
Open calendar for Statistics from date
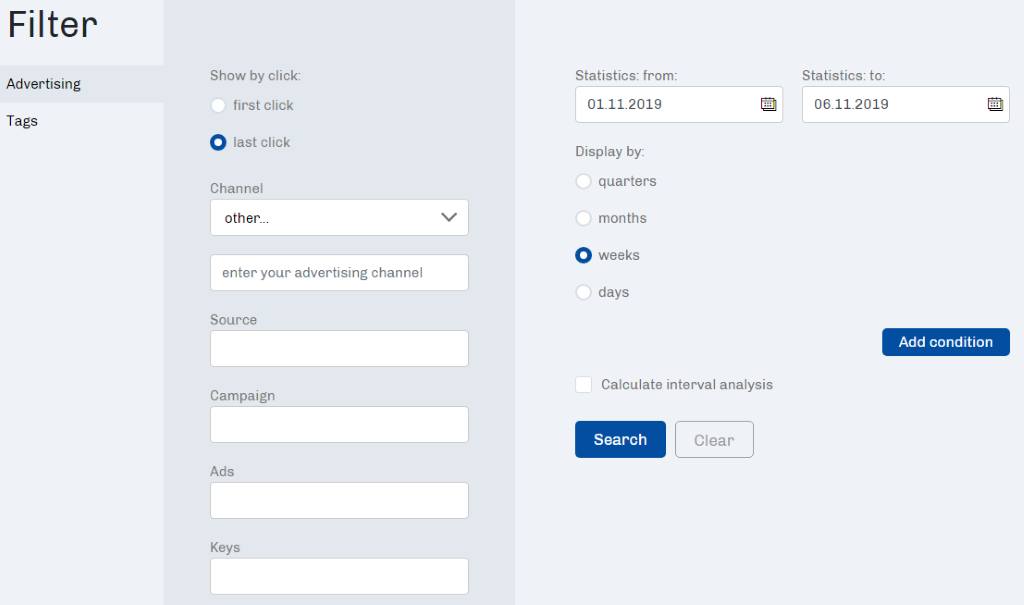(x=768, y=104)
